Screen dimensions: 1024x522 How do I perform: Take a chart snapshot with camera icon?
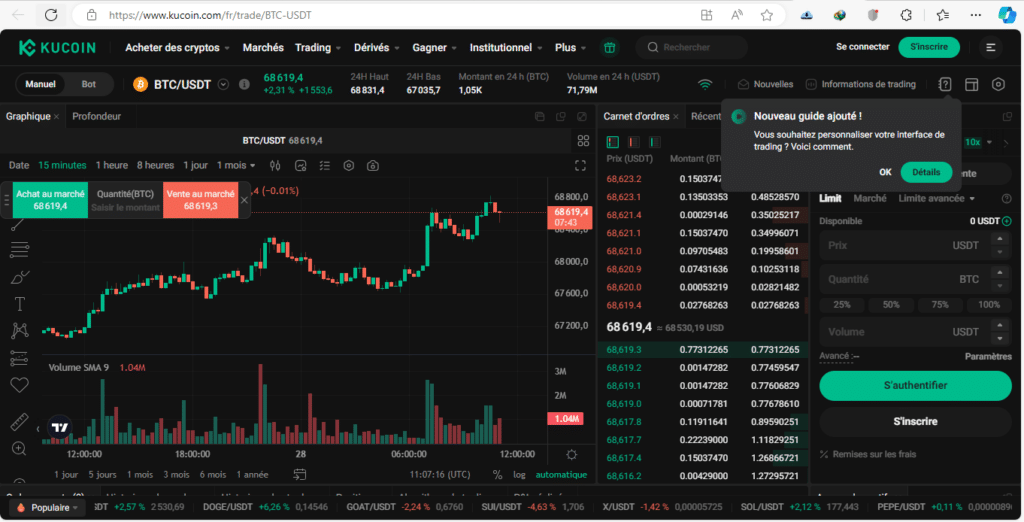pos(373,165)
